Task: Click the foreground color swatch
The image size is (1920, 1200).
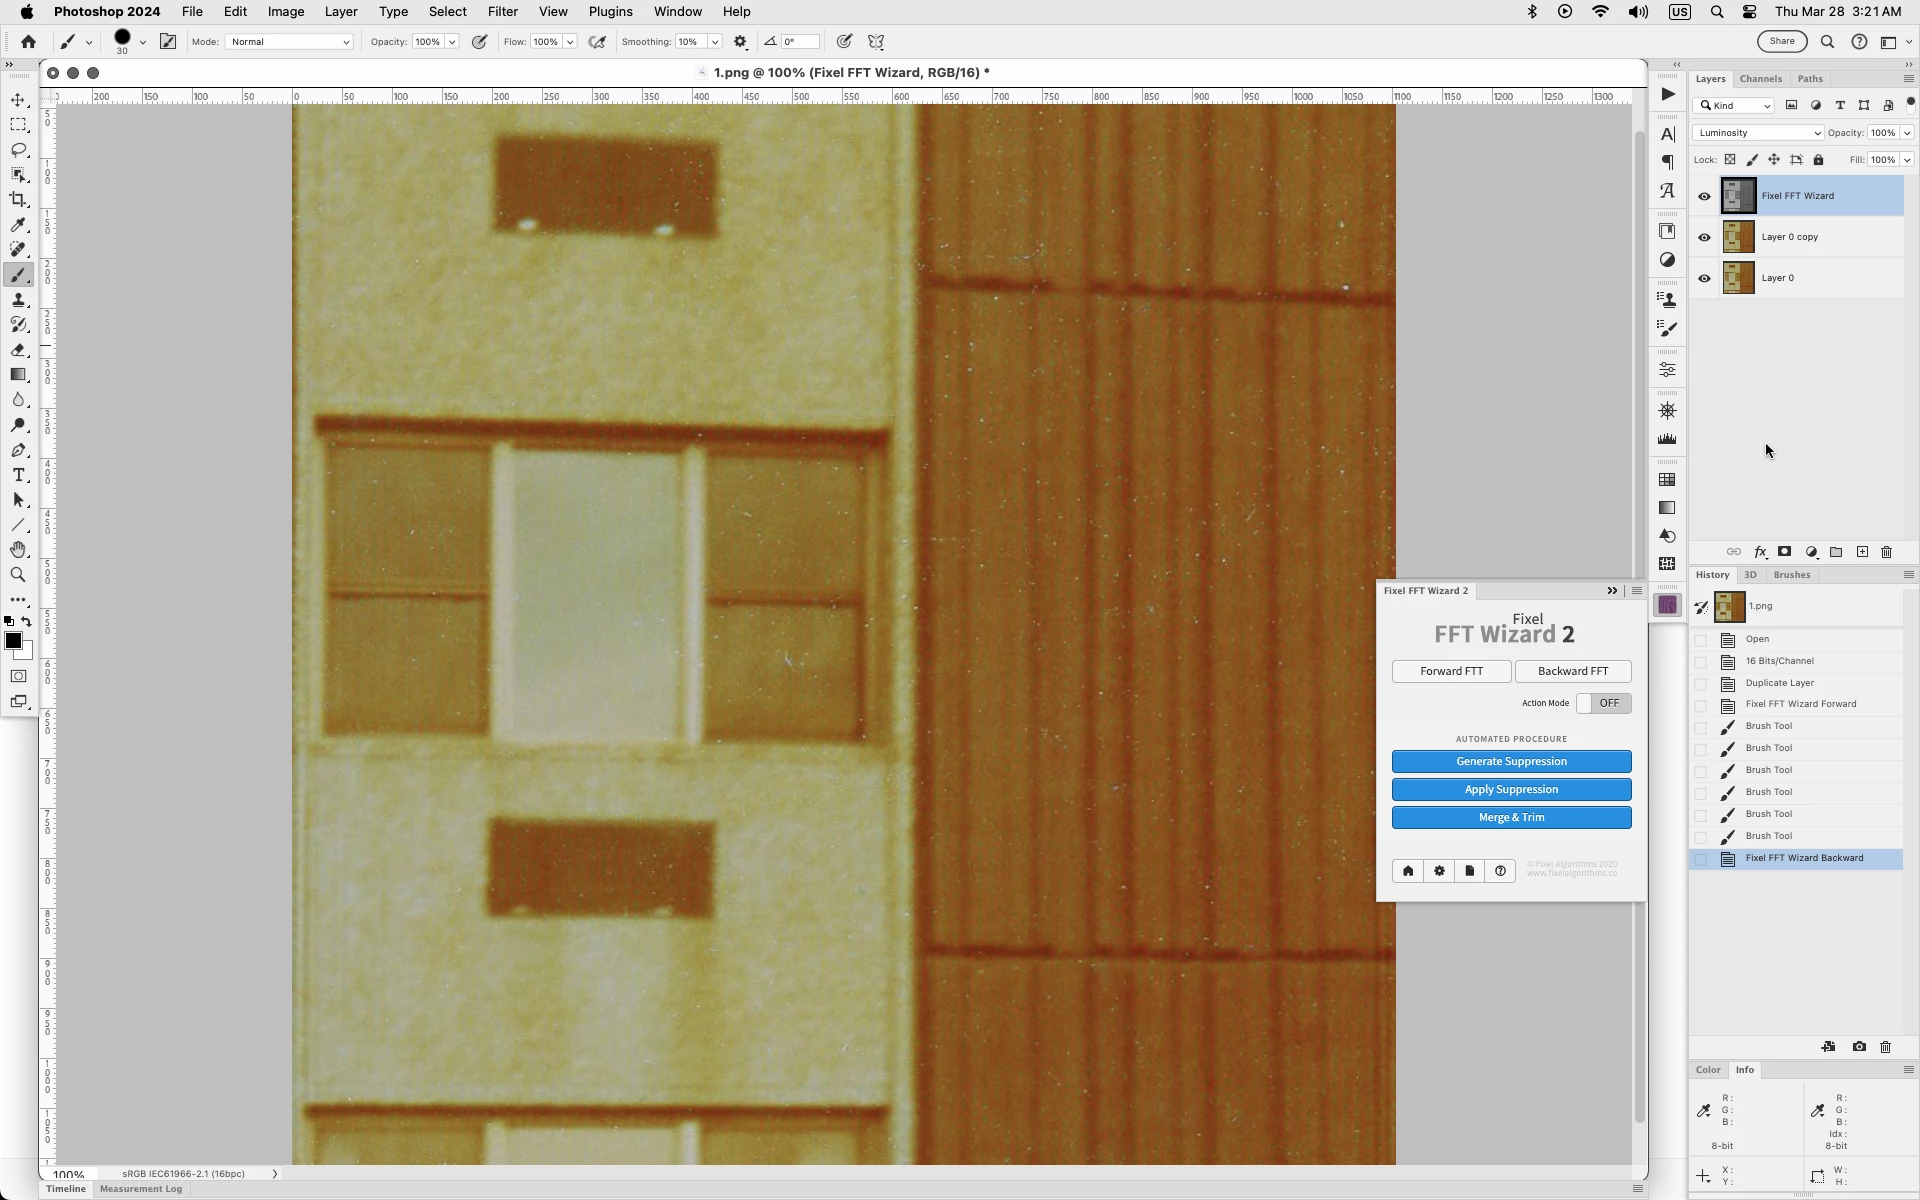Action: pyautogui.click(x=13, y=641)
